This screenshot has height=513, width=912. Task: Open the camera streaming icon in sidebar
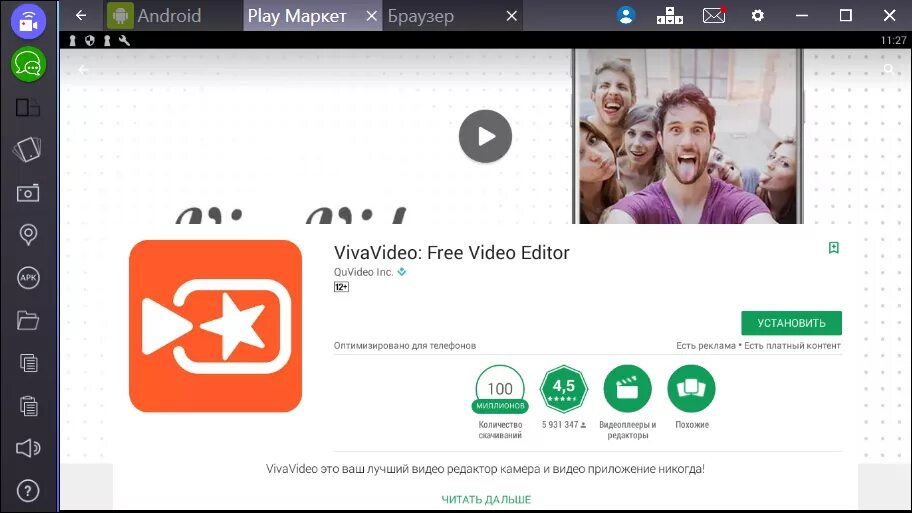pyautogui.click(x=28, y=21)
